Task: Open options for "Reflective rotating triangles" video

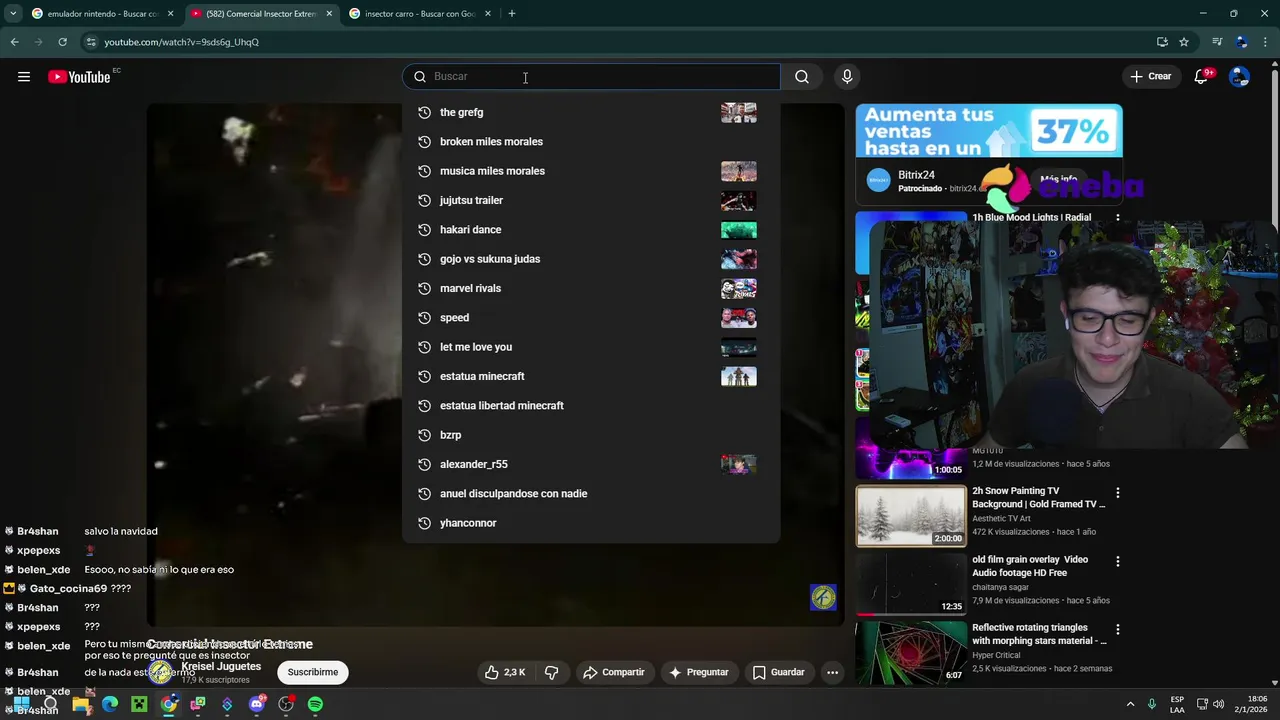Action: [x=1118, y=630]
